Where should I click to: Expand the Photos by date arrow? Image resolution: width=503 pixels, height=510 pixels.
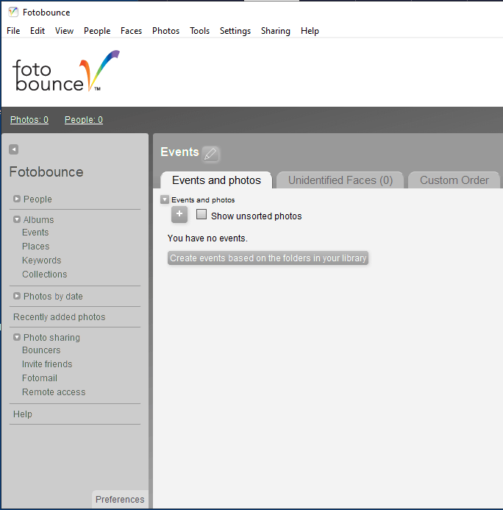[17, 296]
